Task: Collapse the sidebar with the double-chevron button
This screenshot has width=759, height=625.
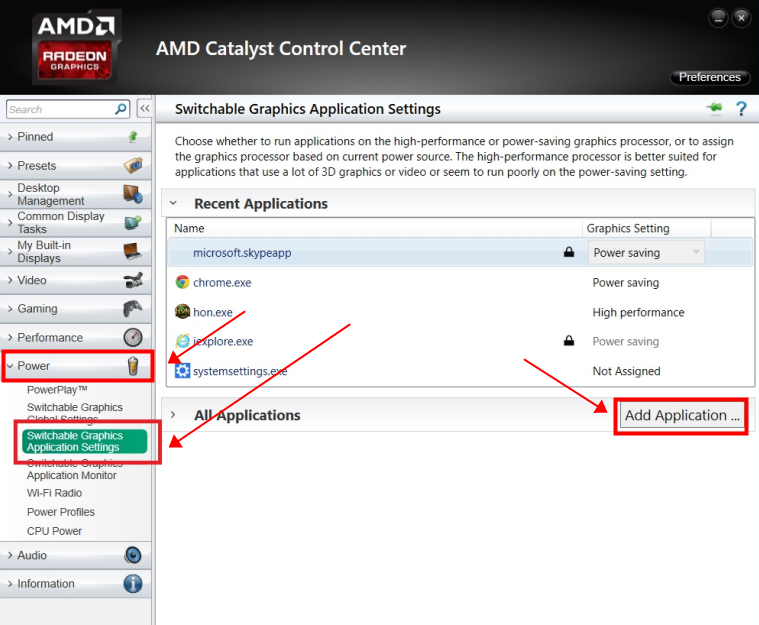Action: click(x=144, y=109)
